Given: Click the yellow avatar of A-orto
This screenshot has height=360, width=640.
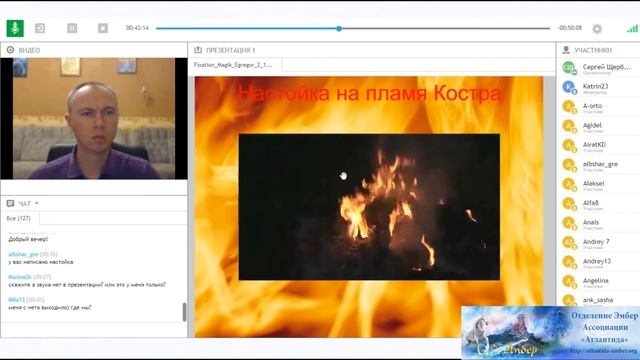Looking at the screenshot, I should tap(569, 106).
